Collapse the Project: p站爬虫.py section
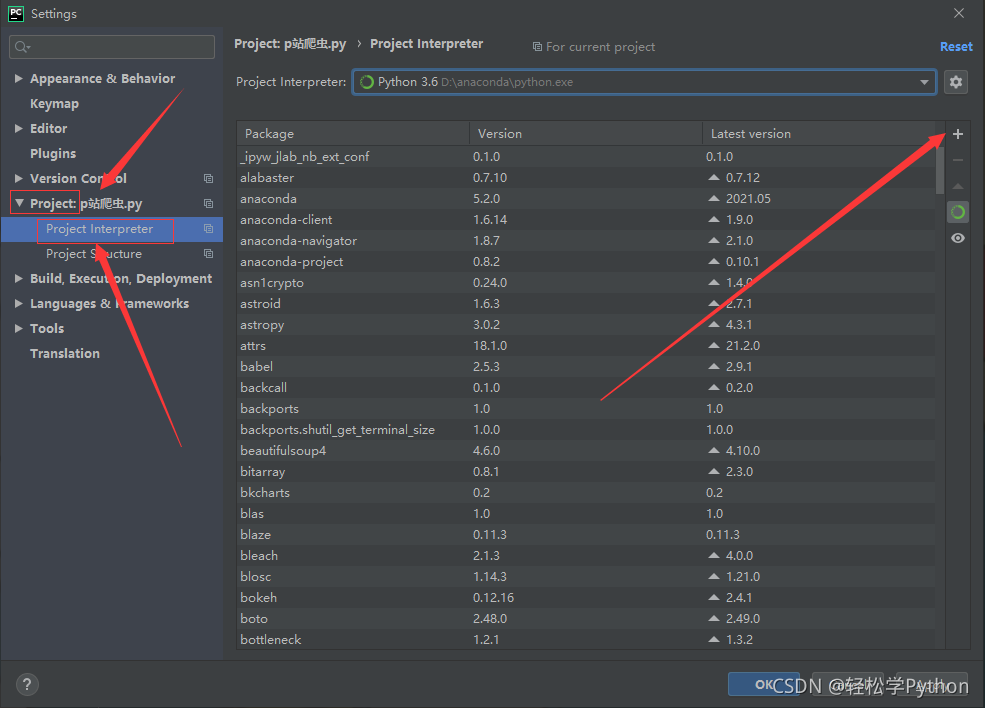 [x=19, y=203]
